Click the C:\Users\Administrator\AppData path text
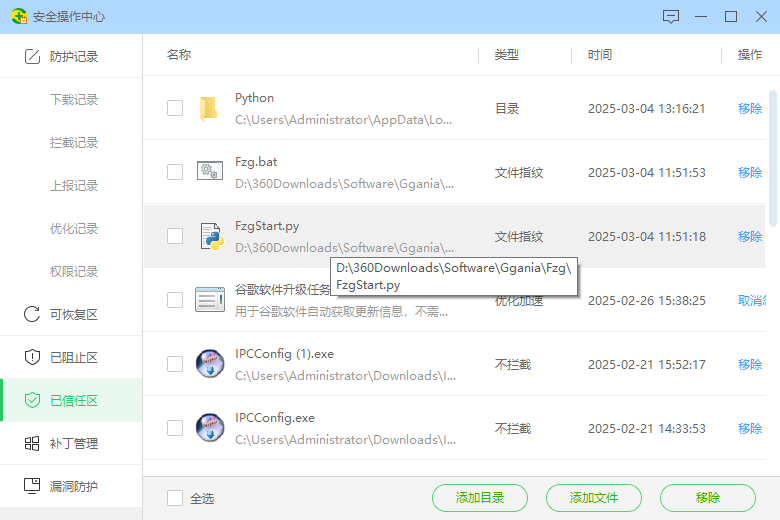Screen dimensions: 780x520 coord(343,120)
